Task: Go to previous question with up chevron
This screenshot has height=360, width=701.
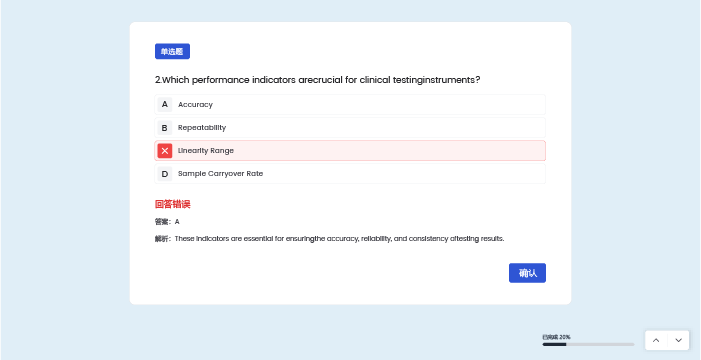Action: pyautogui.click(x=656, y=340)
